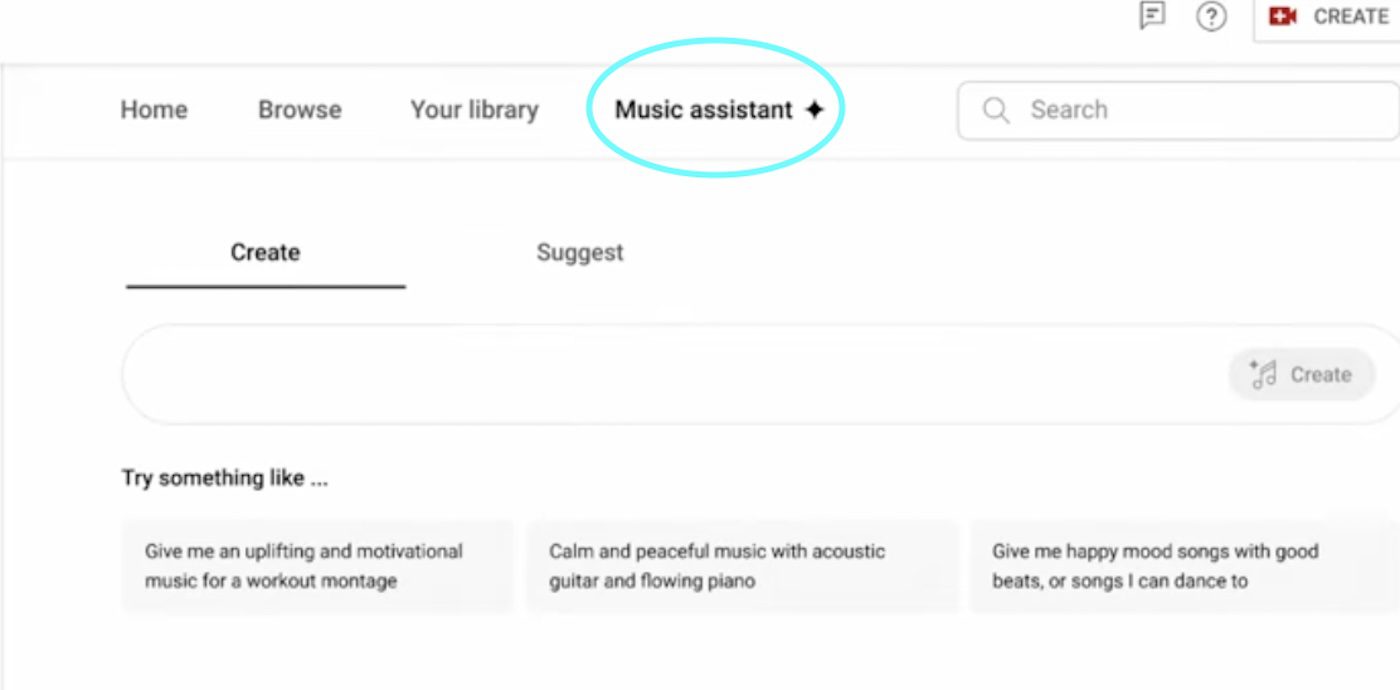Click the red video camera icon
The height and width of the screenshot is (690, 1400).
pyautogui.click(x=1283, y=17)
